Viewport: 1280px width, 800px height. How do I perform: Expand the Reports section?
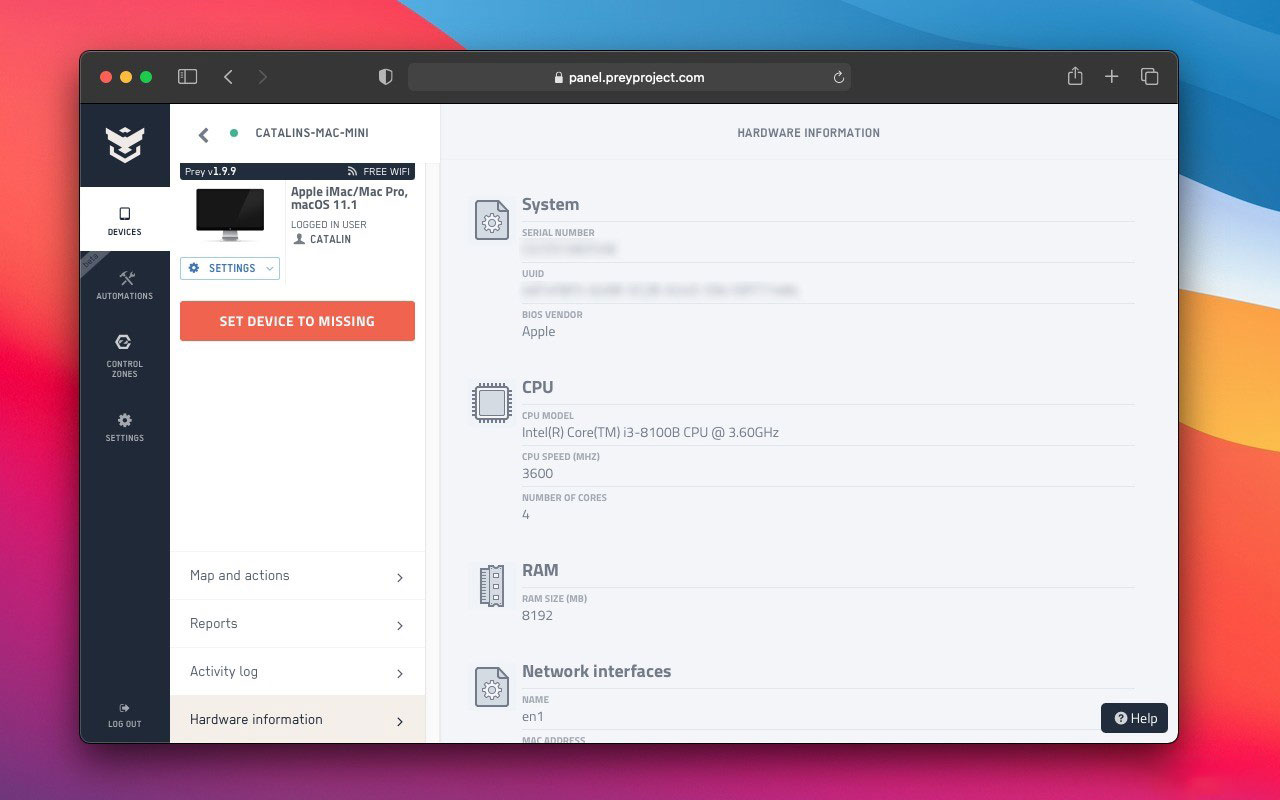tap(298, 624)
